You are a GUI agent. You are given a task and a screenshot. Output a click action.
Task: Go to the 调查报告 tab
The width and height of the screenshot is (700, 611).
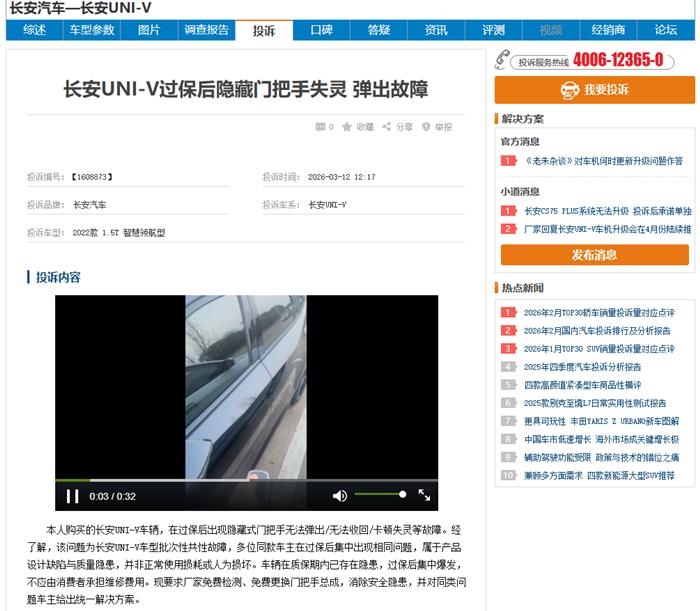click(x=207, y=30)
